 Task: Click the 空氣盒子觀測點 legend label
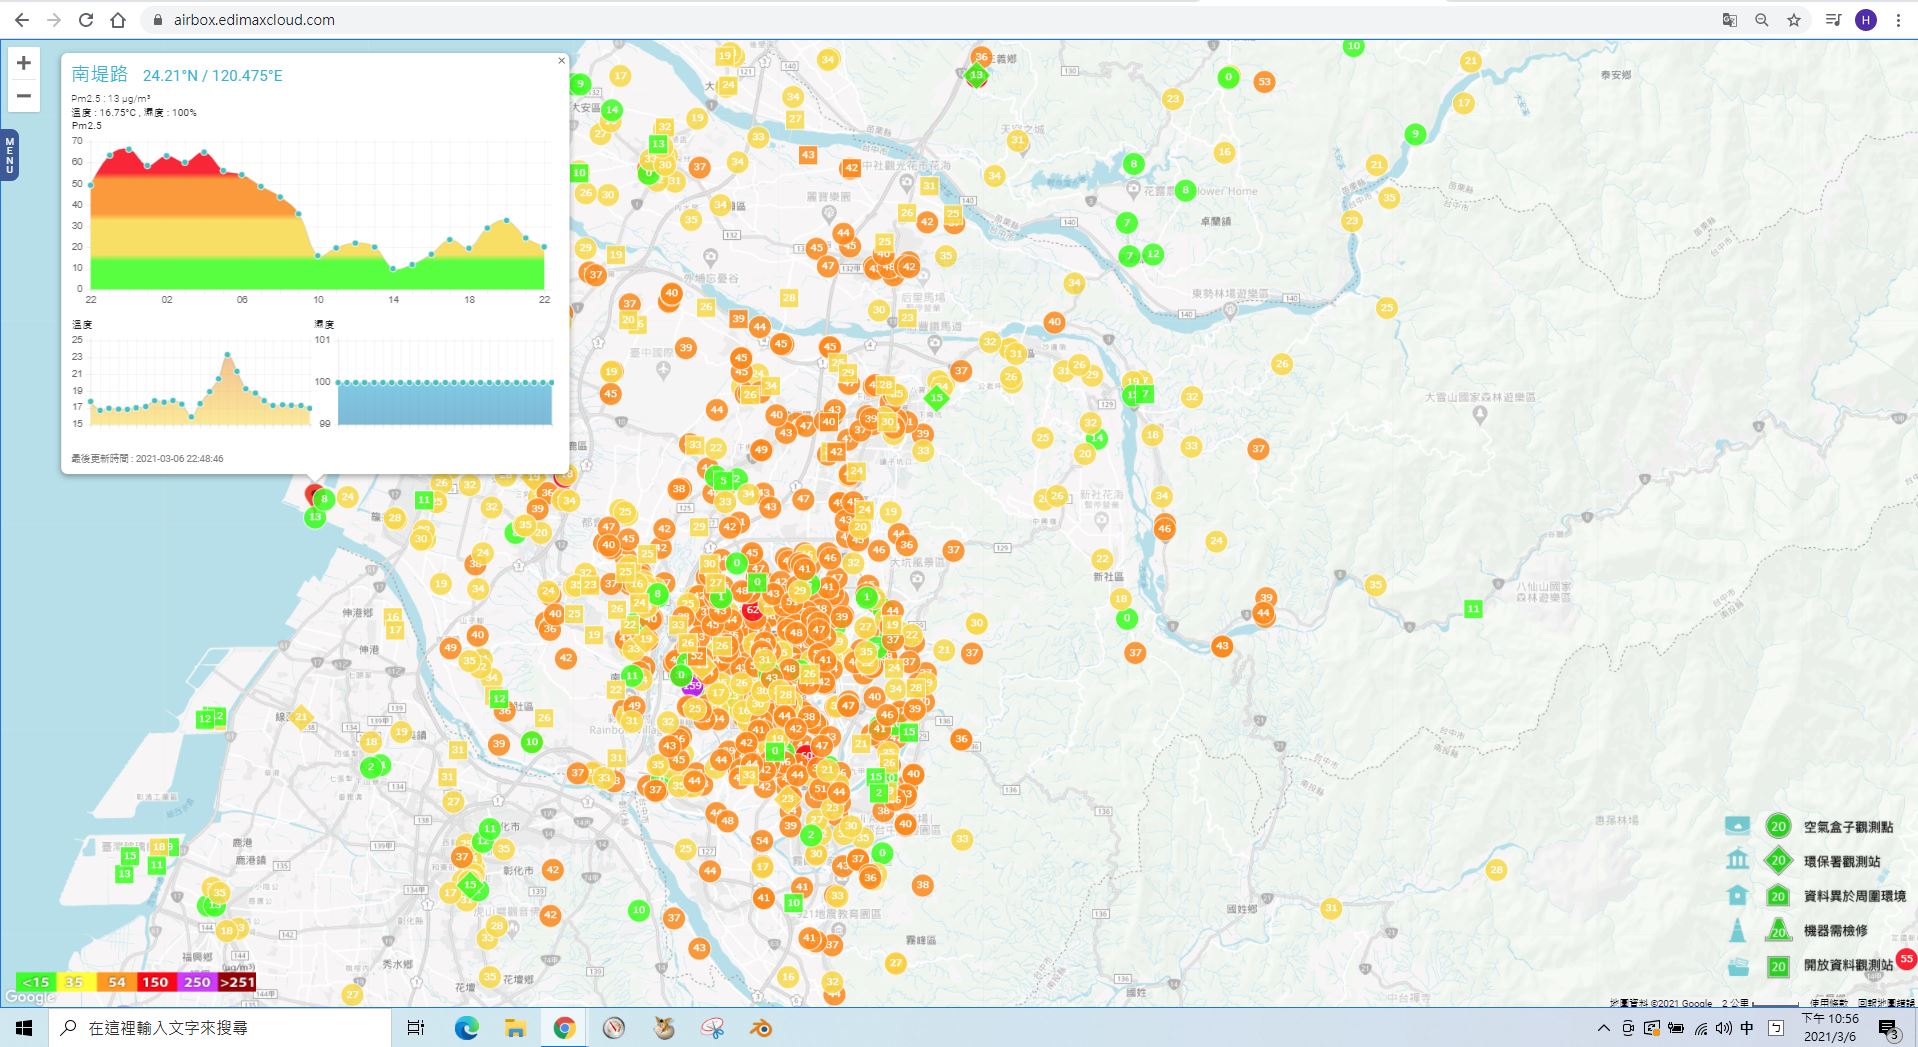(1848, 827)
